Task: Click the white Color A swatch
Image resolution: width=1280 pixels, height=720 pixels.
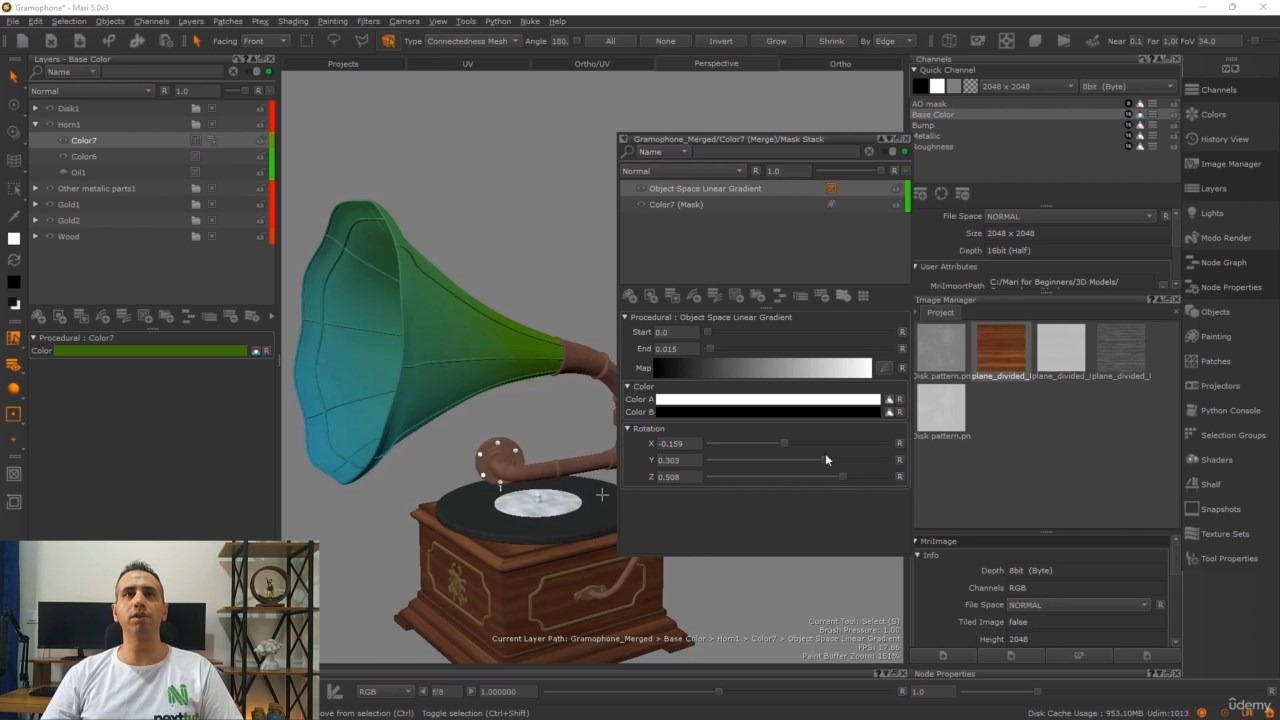Action: tap(768, 400)
